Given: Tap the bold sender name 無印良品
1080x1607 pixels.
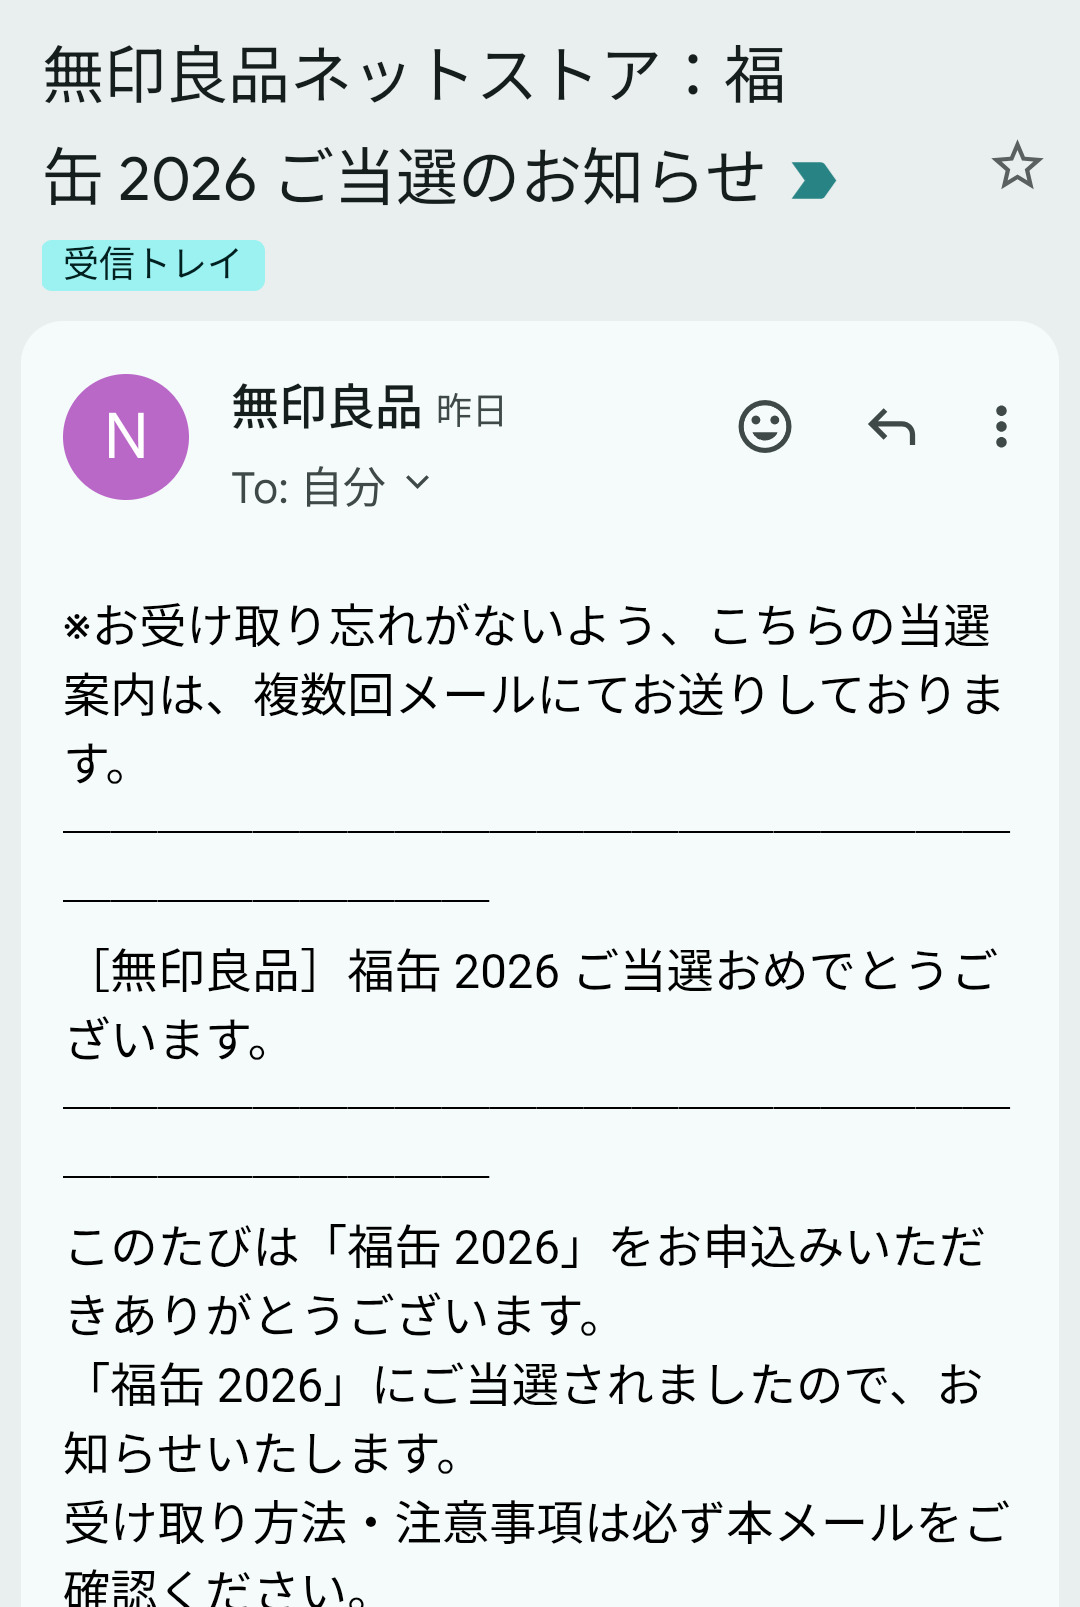Looking at the screenshot, I should coord(326,408).
